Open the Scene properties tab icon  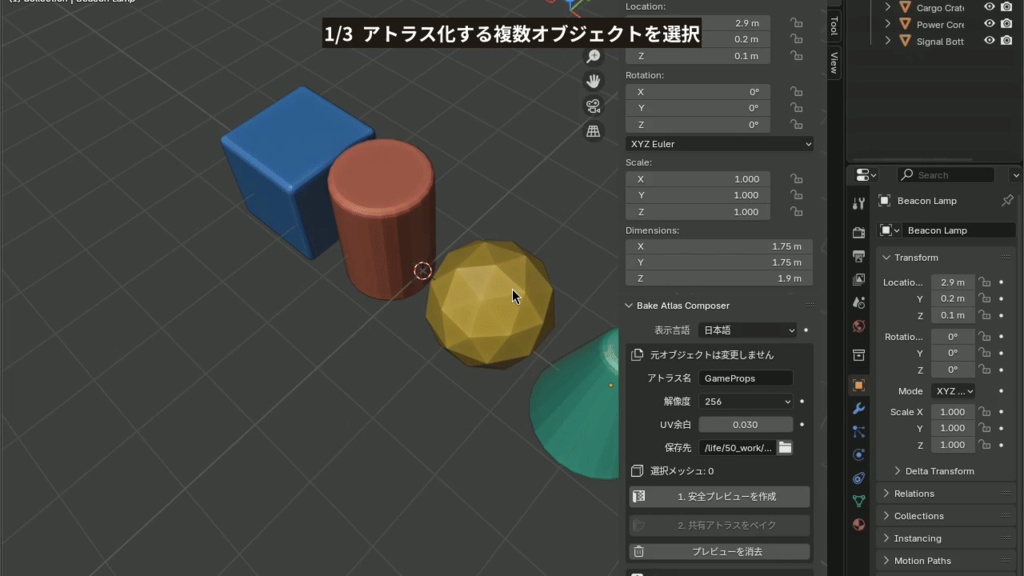859,302
